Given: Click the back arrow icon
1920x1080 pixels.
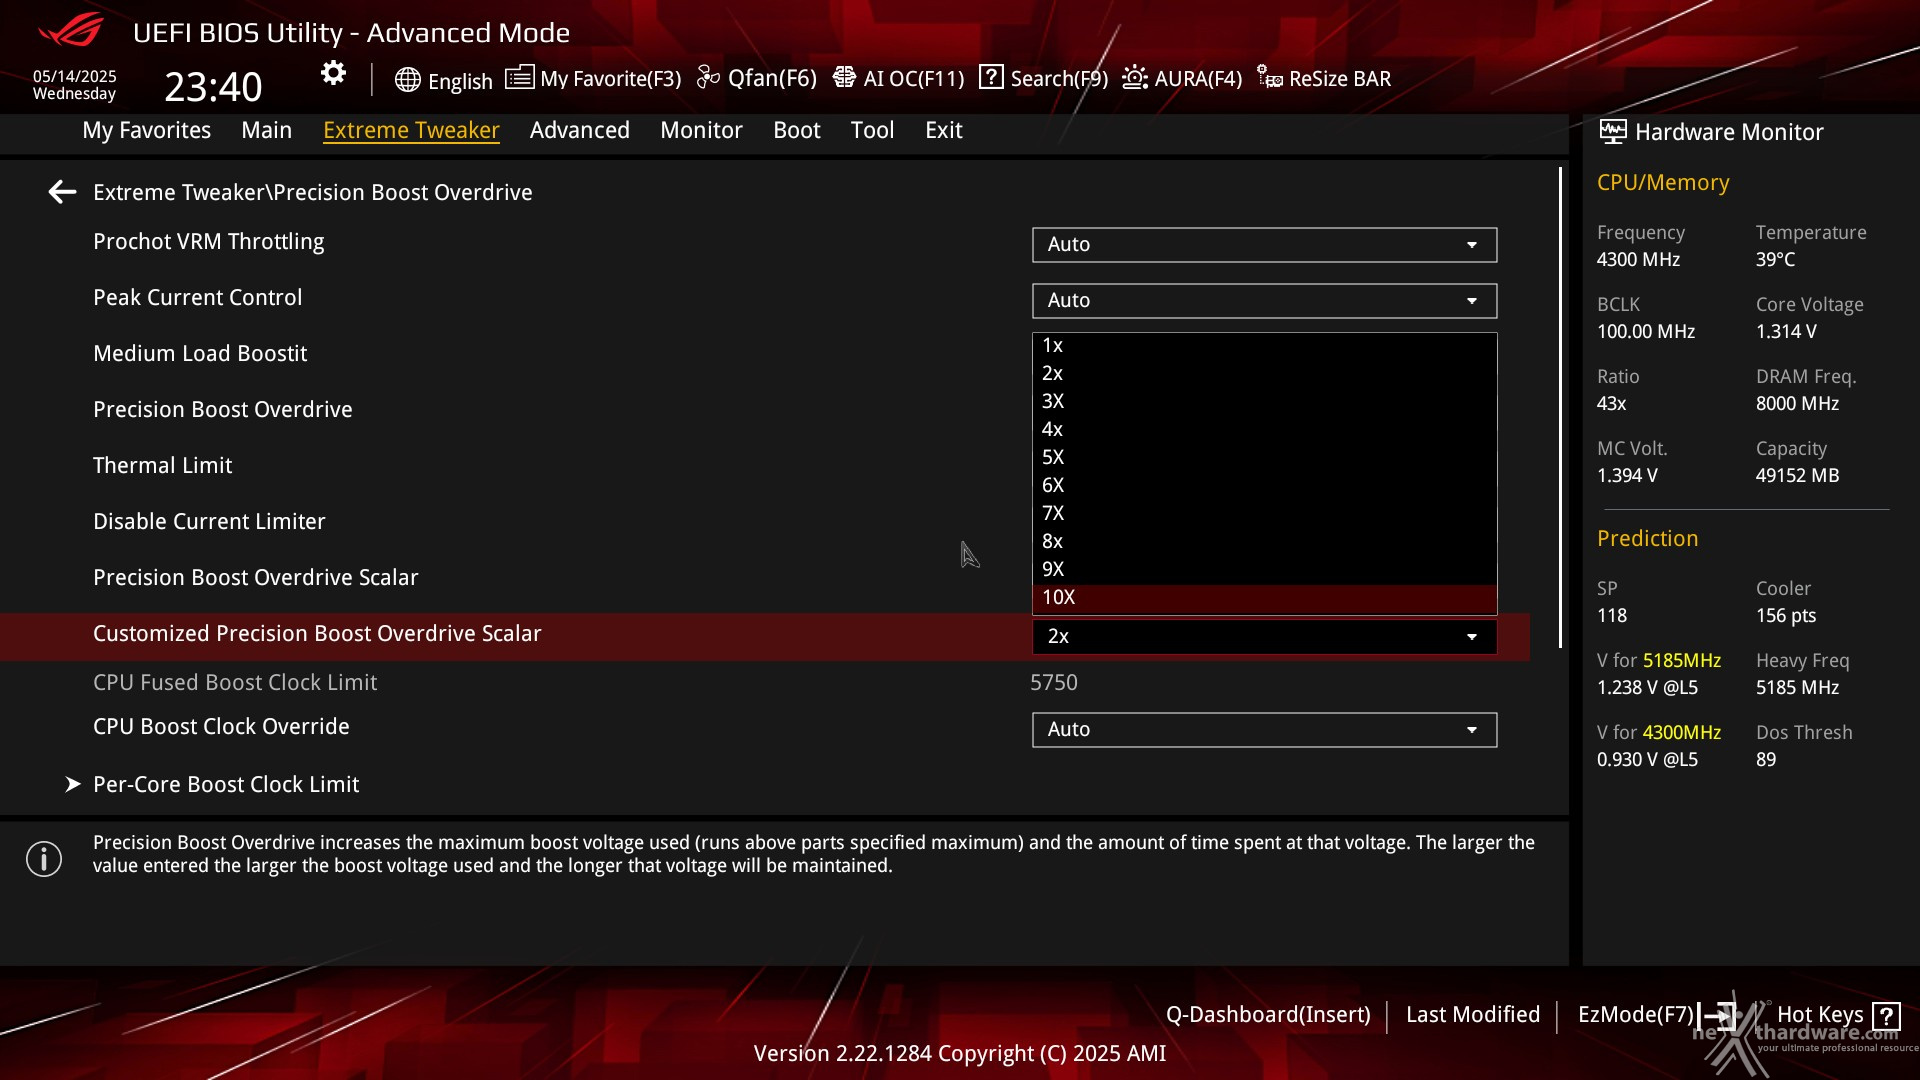Looking at the screenshot, I should pos(63,192).
